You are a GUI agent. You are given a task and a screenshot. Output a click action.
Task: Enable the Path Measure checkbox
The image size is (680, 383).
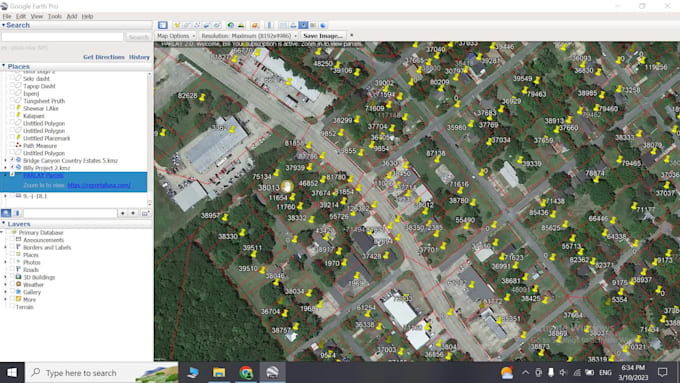pyautogui.click(x=12, y=145)
